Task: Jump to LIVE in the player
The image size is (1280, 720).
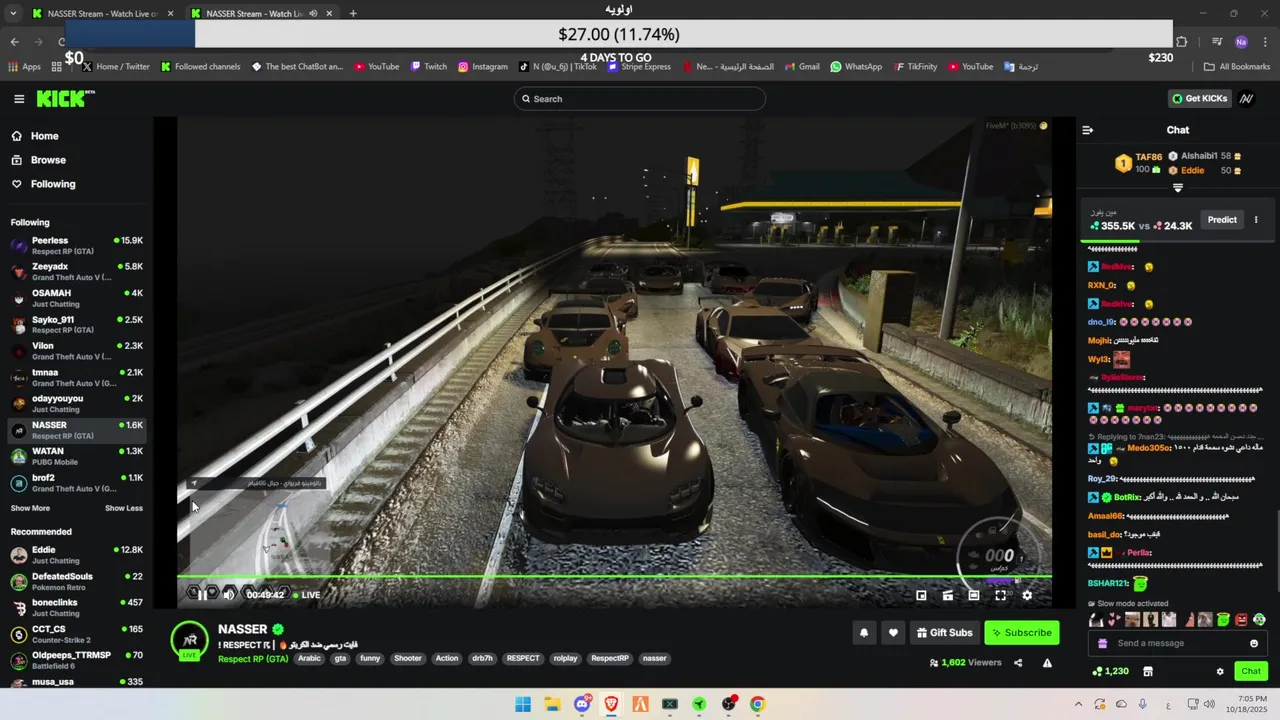Action: [x=306, y=595]
